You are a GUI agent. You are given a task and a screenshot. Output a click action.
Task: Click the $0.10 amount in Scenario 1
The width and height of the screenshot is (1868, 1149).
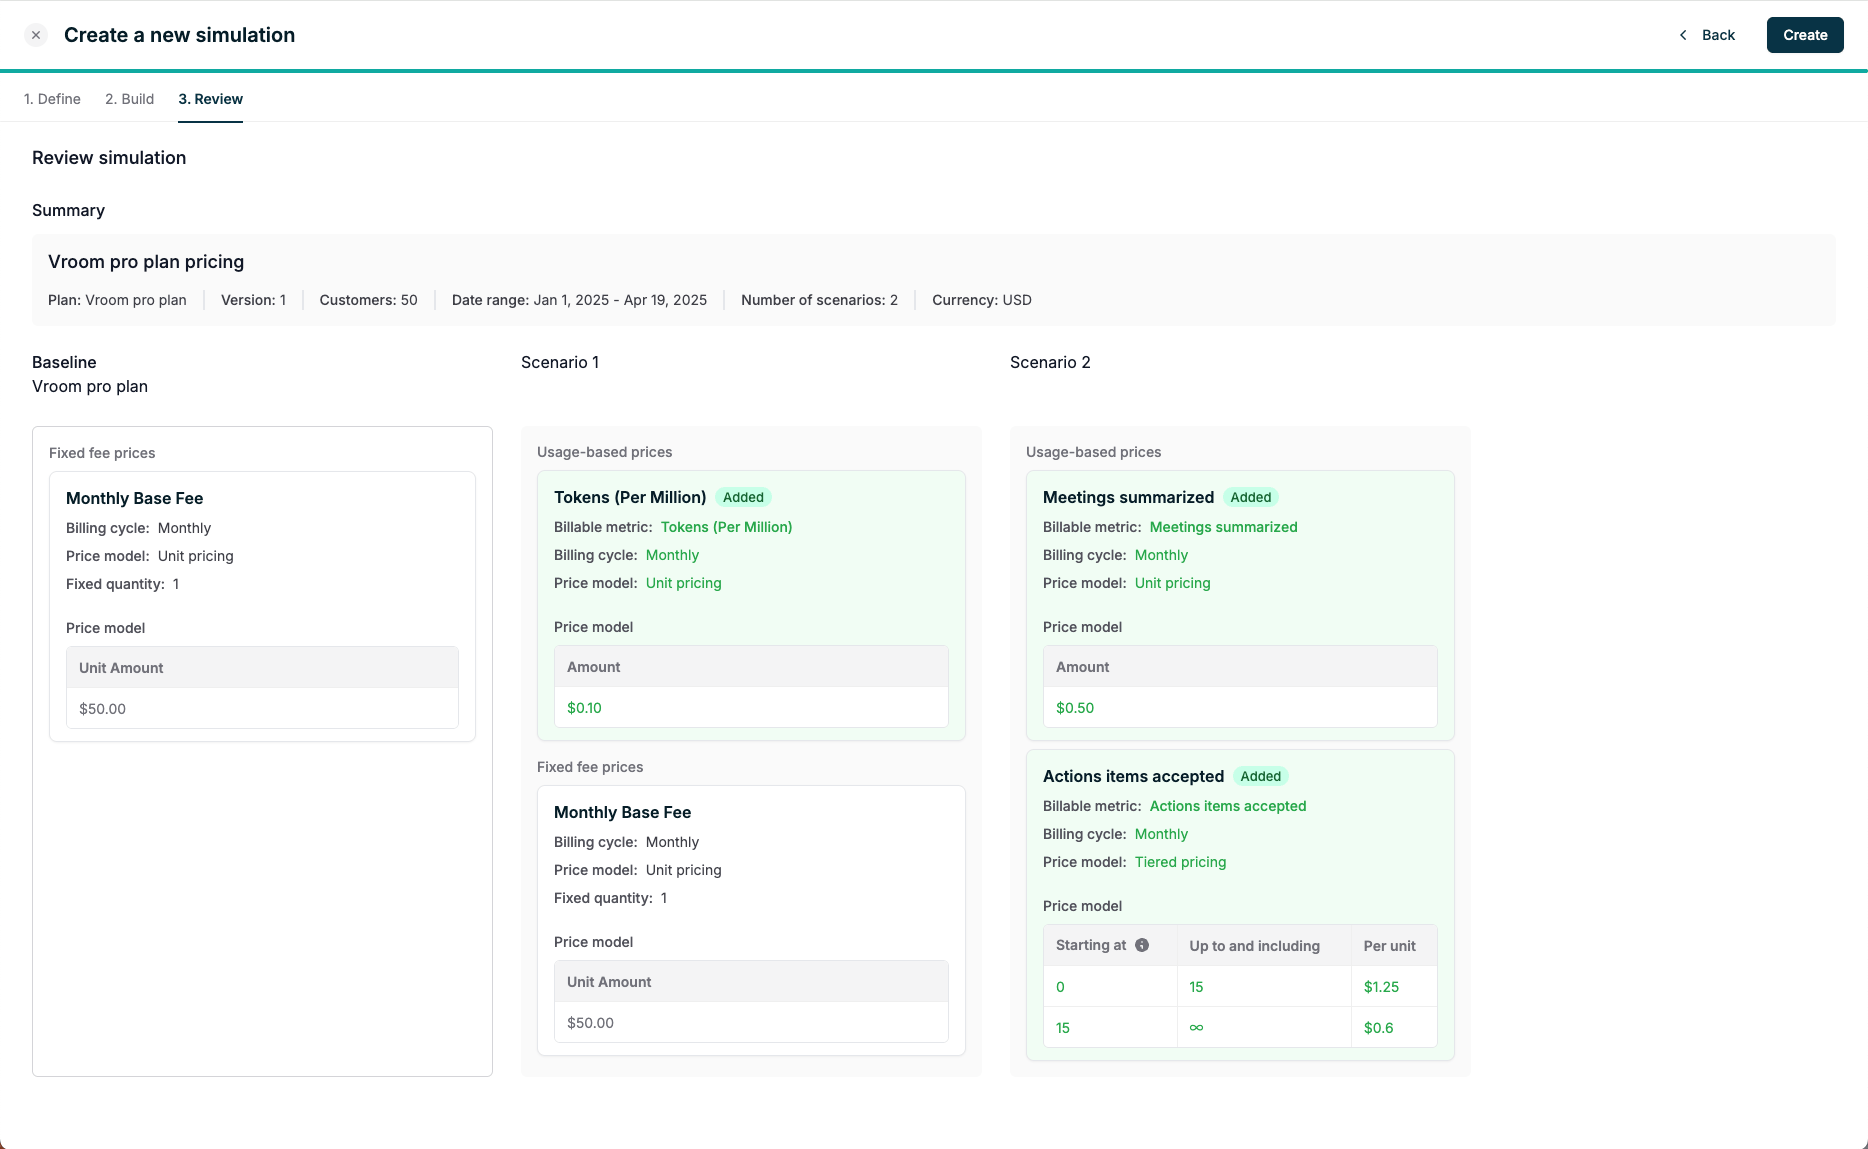tap(584, 708)
